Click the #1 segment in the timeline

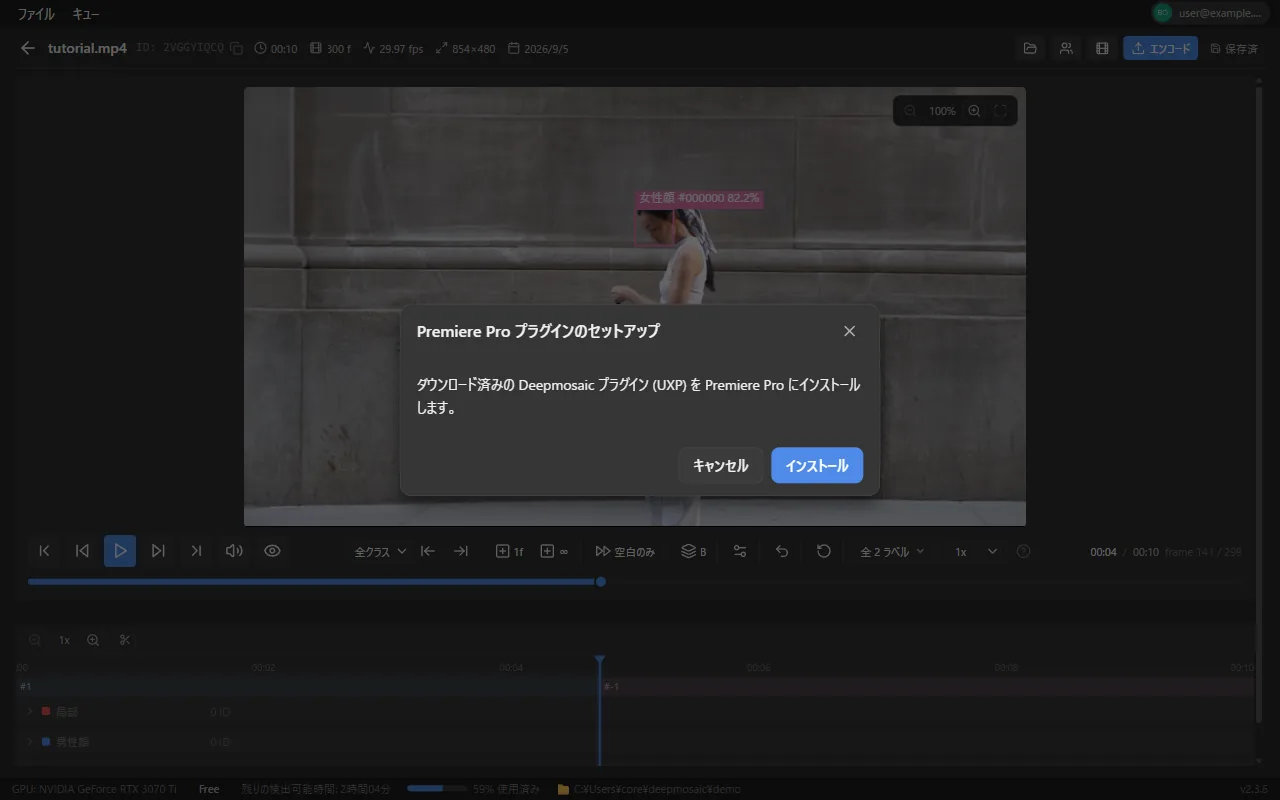pyautogui.click(x=307, y=686)
